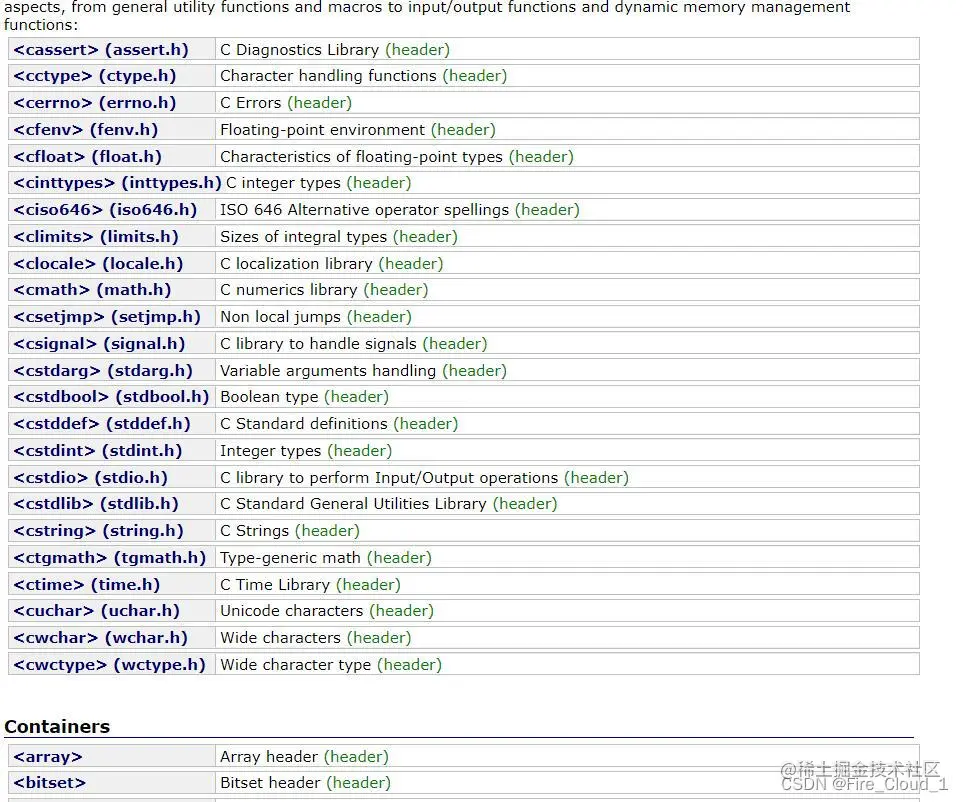Open the <csetjmp> (setjmp.h) link
This screenshot has width=963, height=802.
tap(107, 316)
